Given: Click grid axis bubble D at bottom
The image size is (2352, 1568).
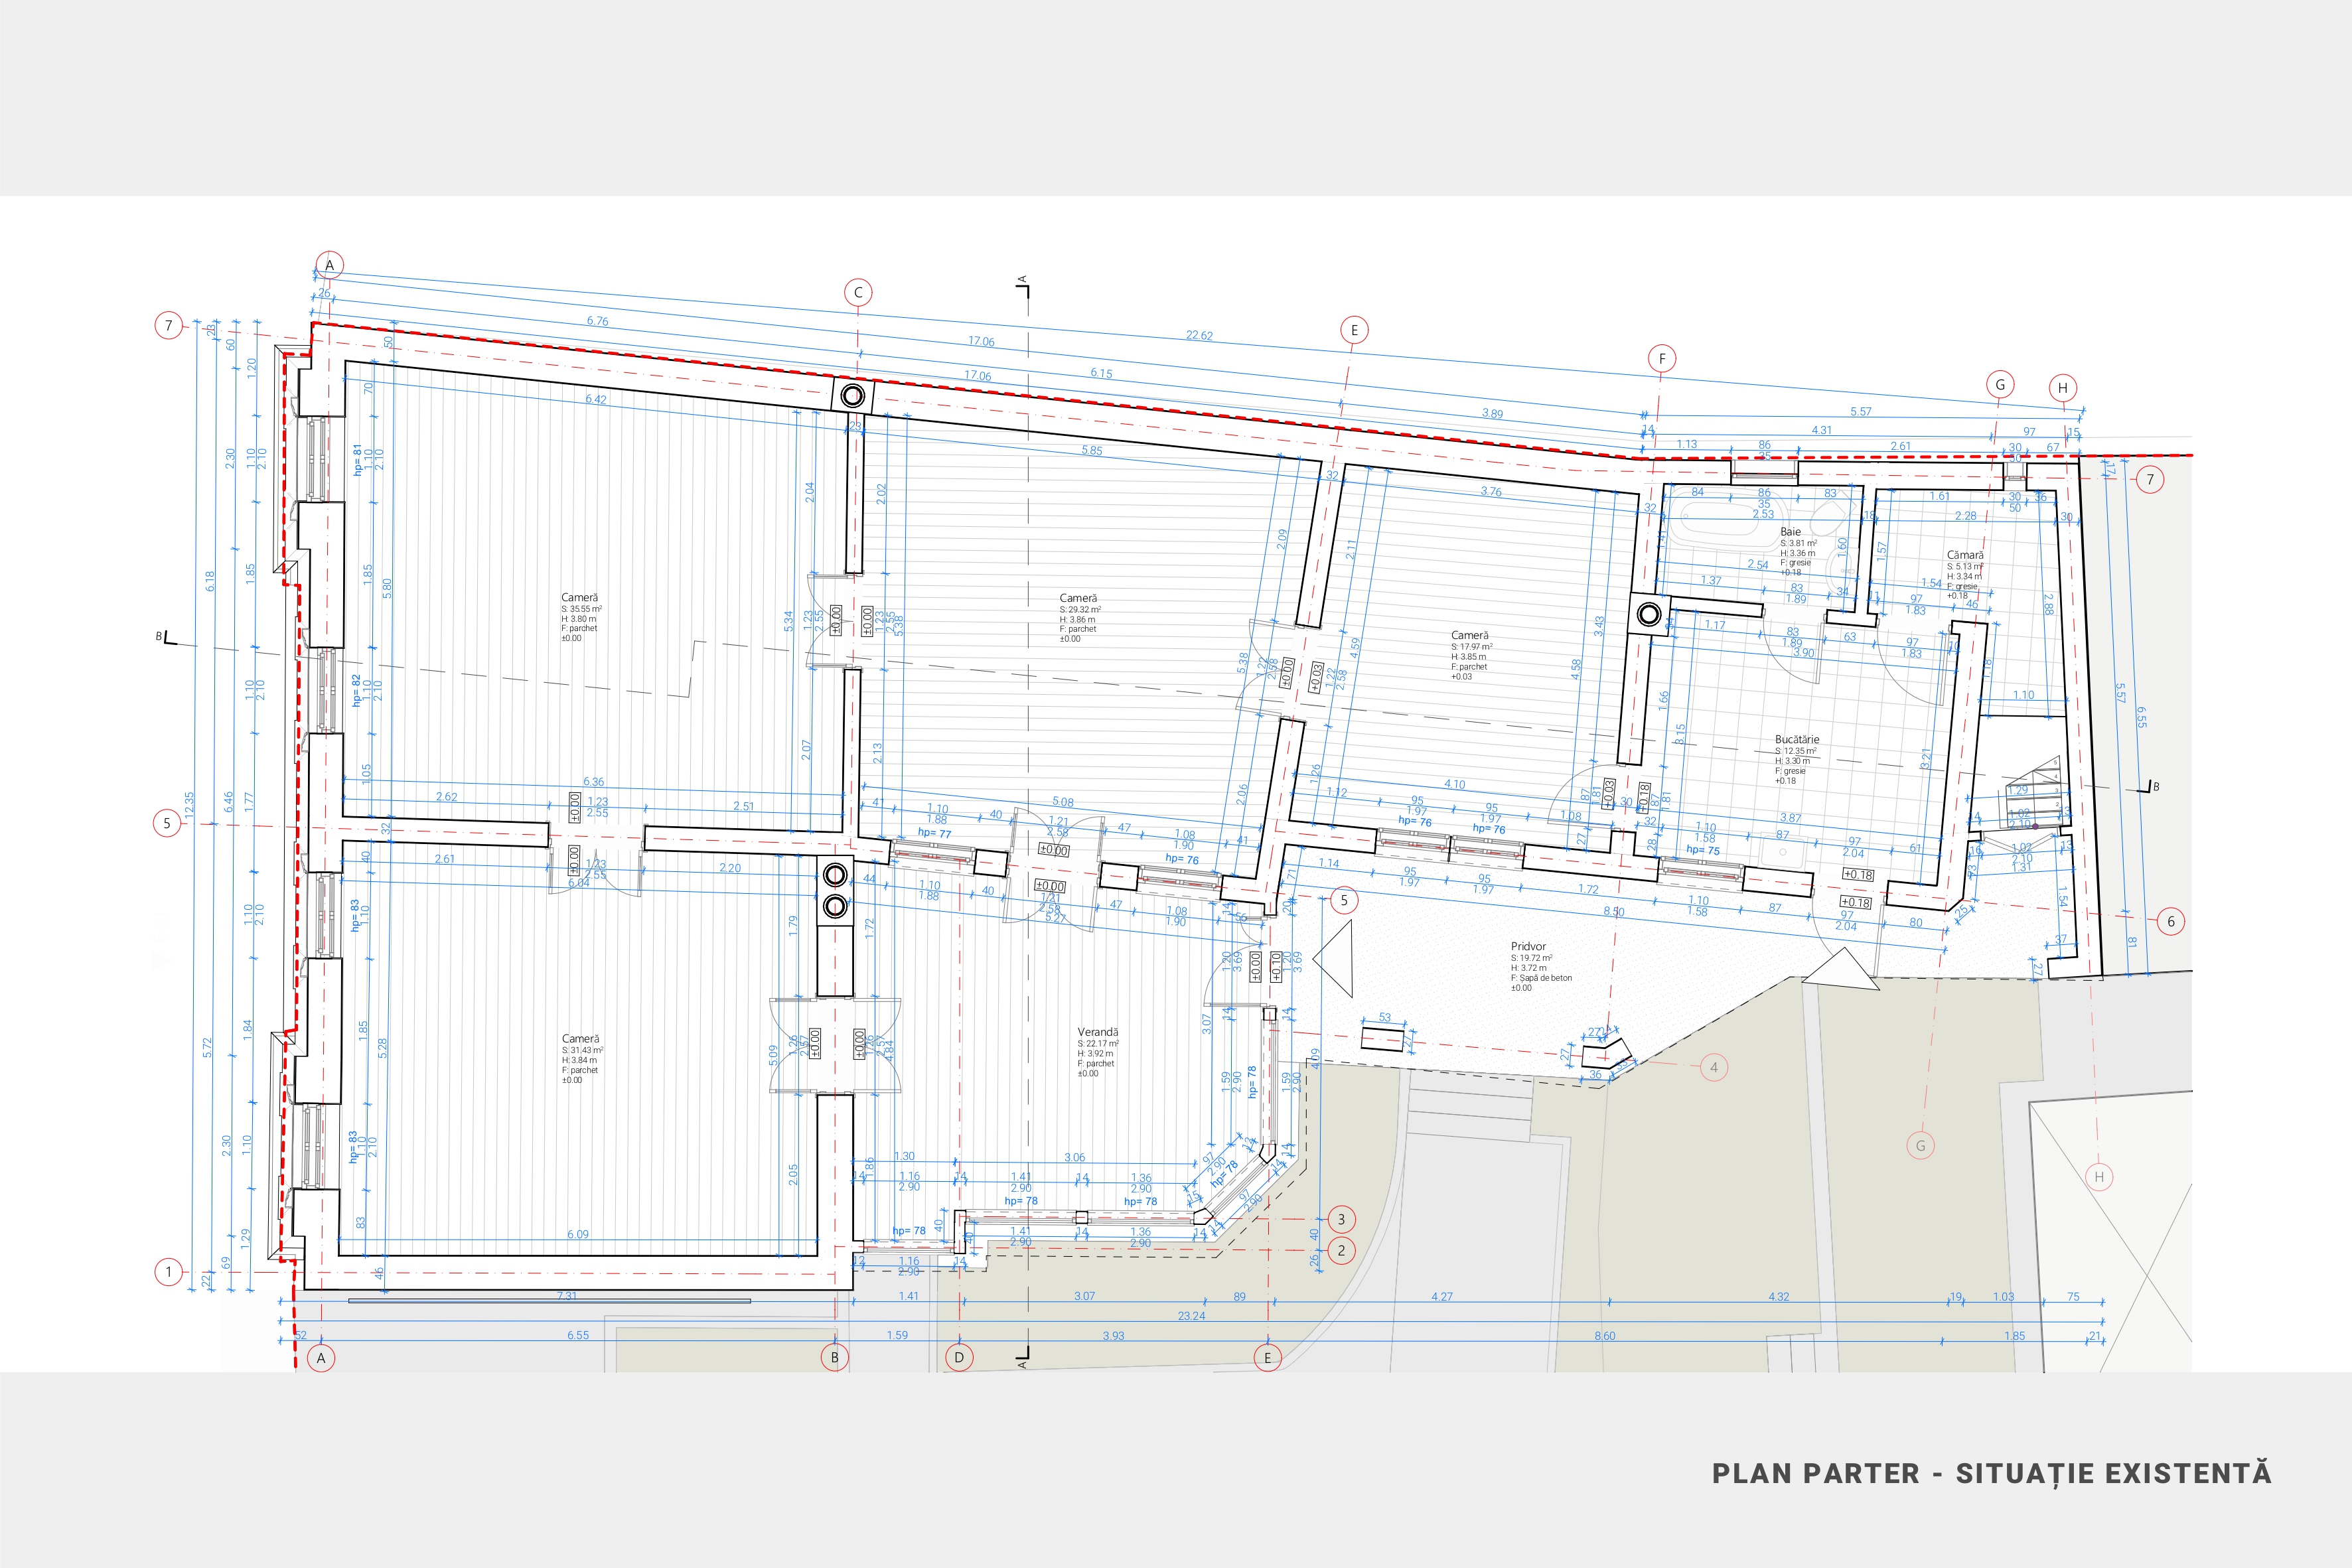Looking at the screenshot, I should (959, 1357).
